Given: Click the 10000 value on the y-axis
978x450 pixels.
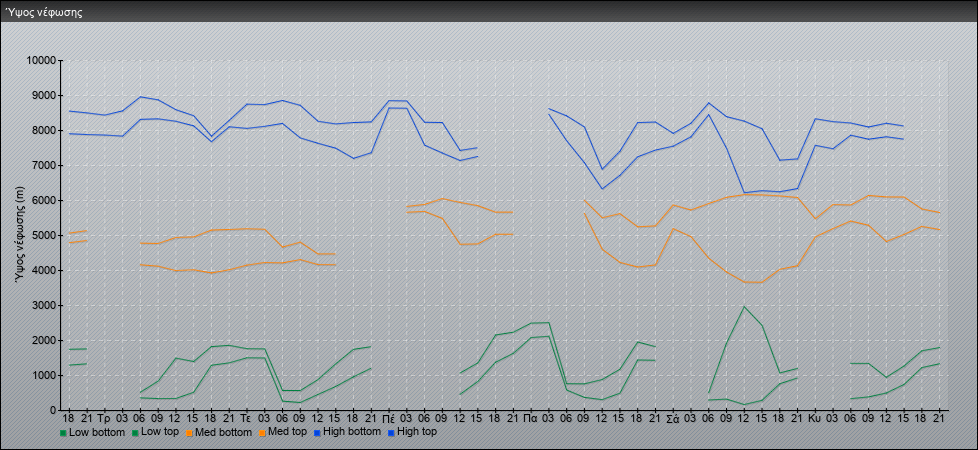Looking at the screenshot, I should [42, 61].
